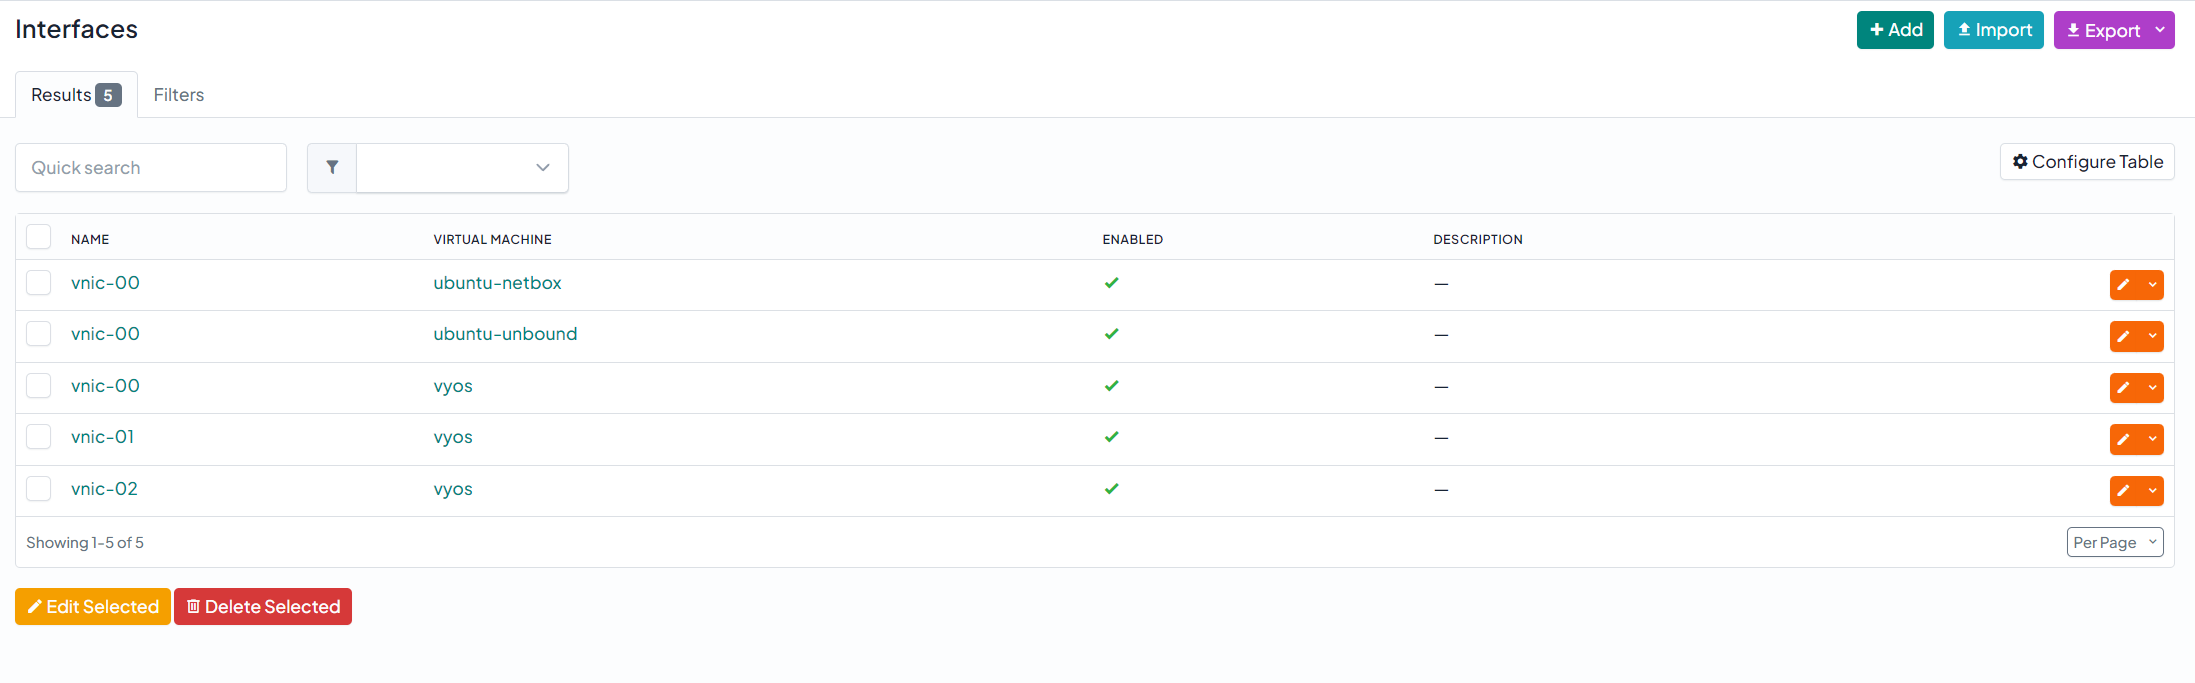The height and width of the screenshot is (683, 2195).
Task: Open the ubuntu-netbox virtual machine link
Action: 497,283
